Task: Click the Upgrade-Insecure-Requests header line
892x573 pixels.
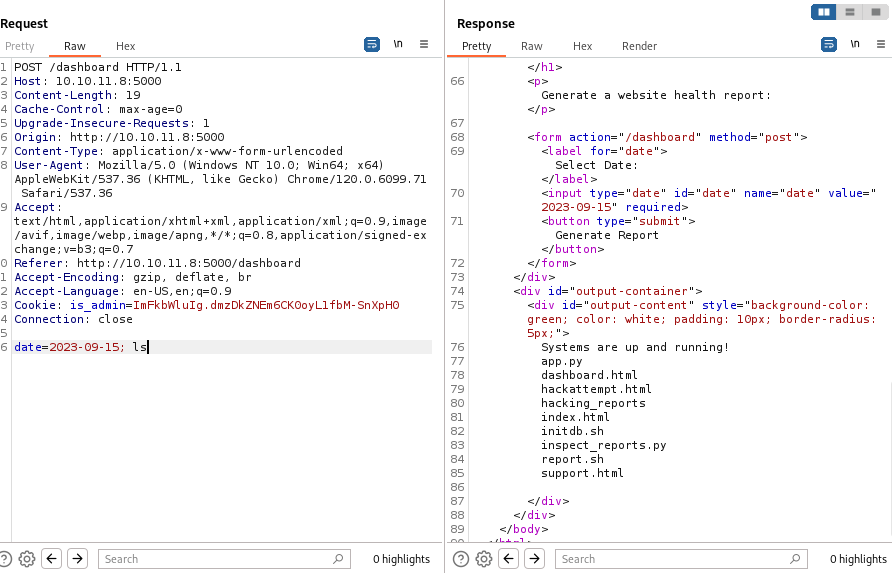Action: coord(112,123)
